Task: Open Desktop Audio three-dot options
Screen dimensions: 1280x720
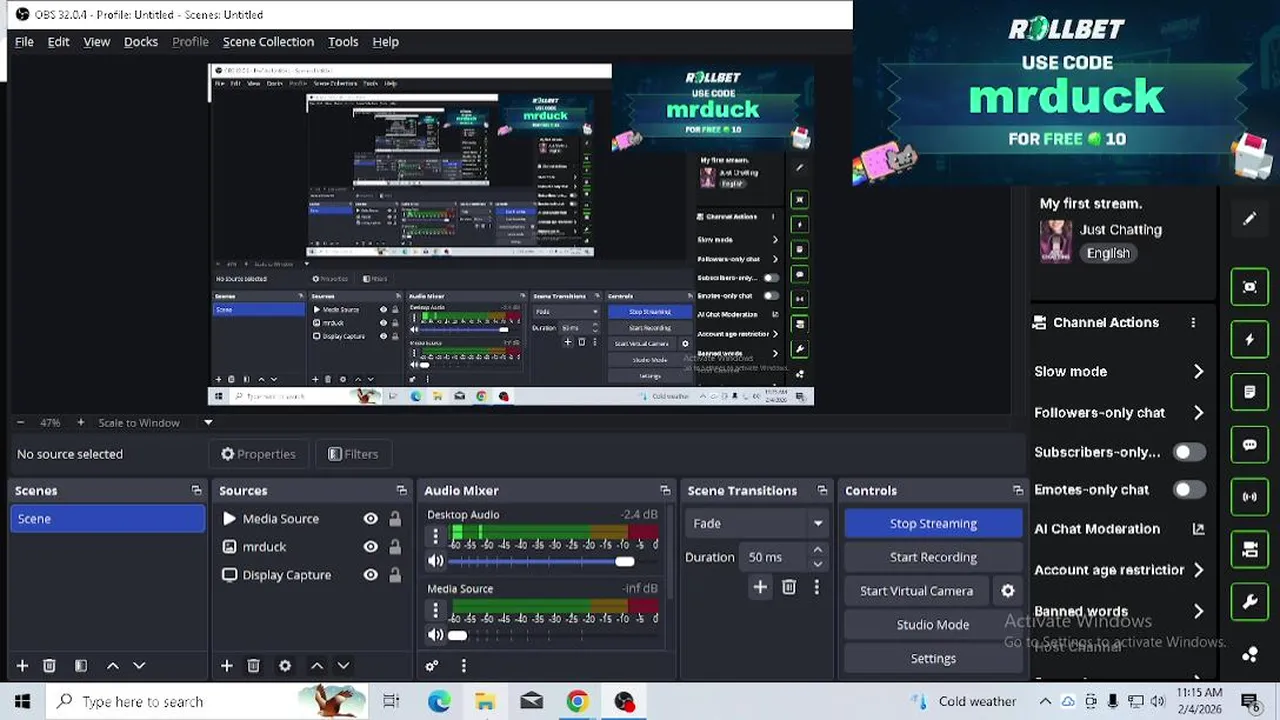Action: tap(435, 536)
